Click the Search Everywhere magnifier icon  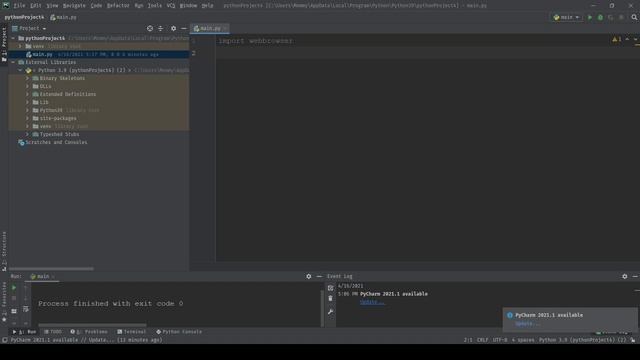point(634,17)
